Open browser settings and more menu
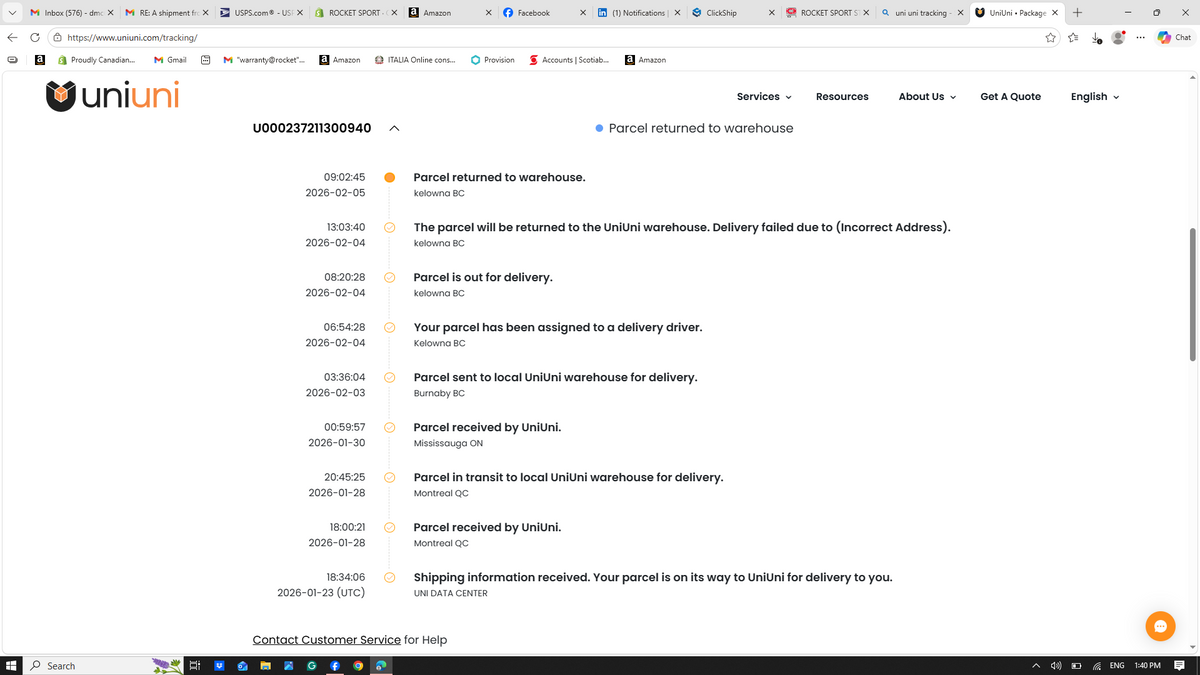Viewport: 1200px width, 675px height. coord(1141,38)
